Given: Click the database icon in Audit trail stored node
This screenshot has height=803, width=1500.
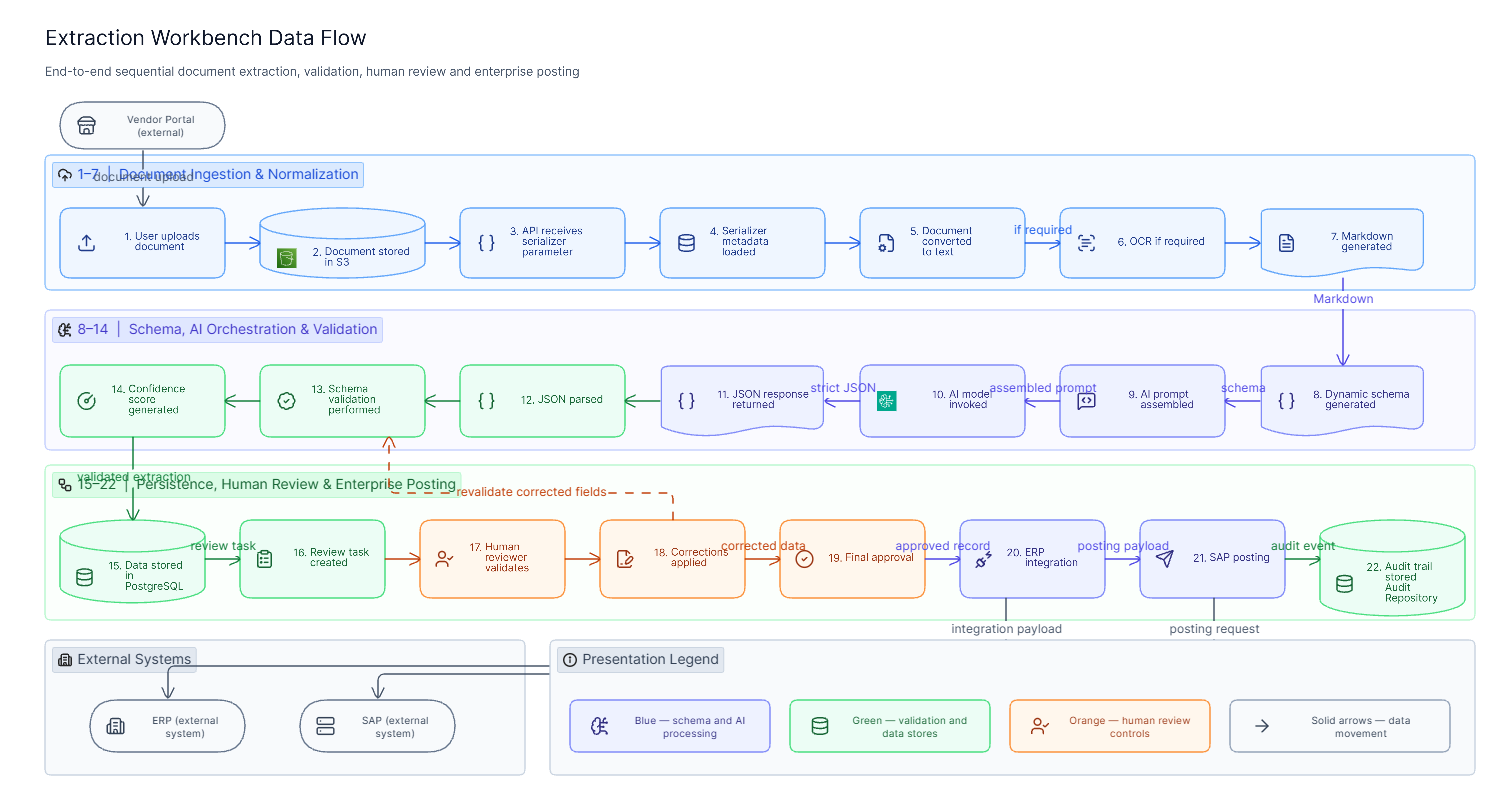Looking at the screenshot, I should (x=1345, y=583).
